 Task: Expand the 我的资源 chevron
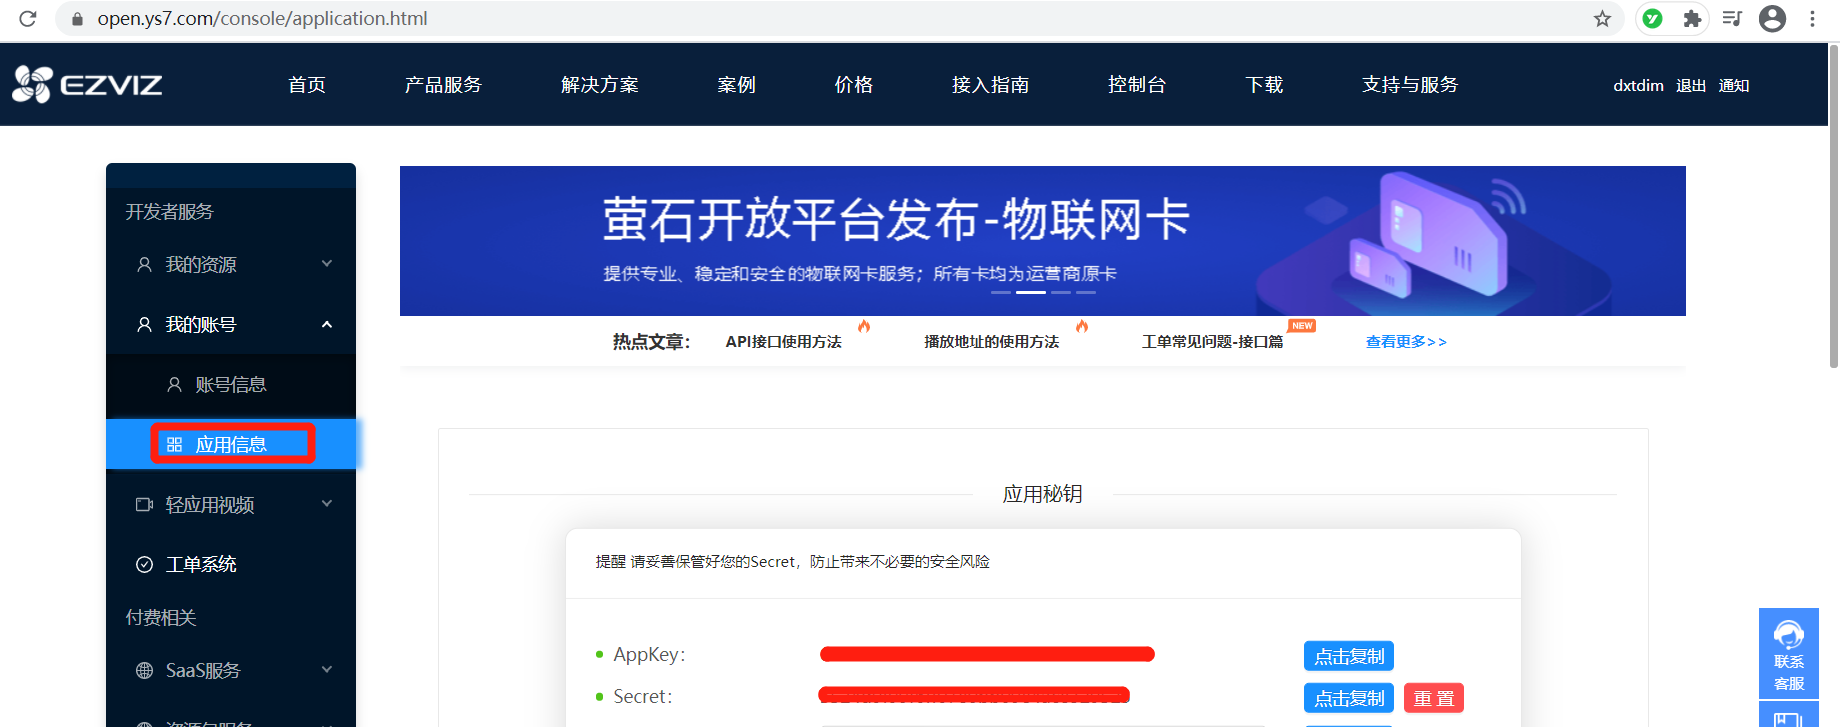click(x=326, y=264)
